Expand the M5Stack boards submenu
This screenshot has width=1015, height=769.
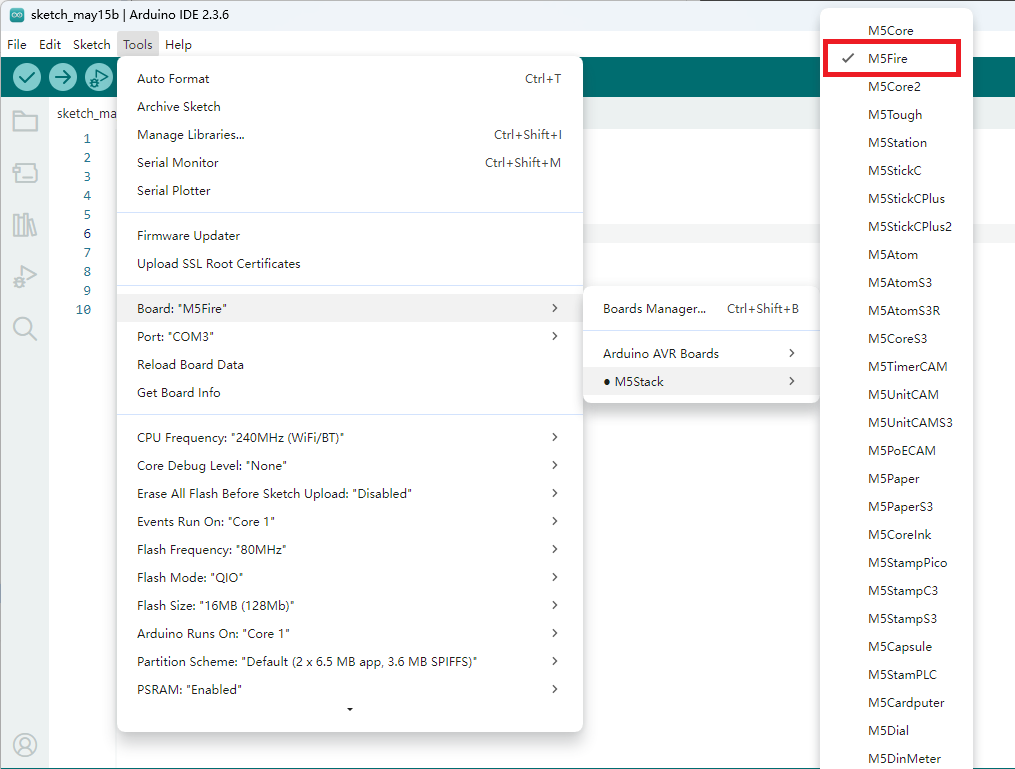[x=701, y=382]
